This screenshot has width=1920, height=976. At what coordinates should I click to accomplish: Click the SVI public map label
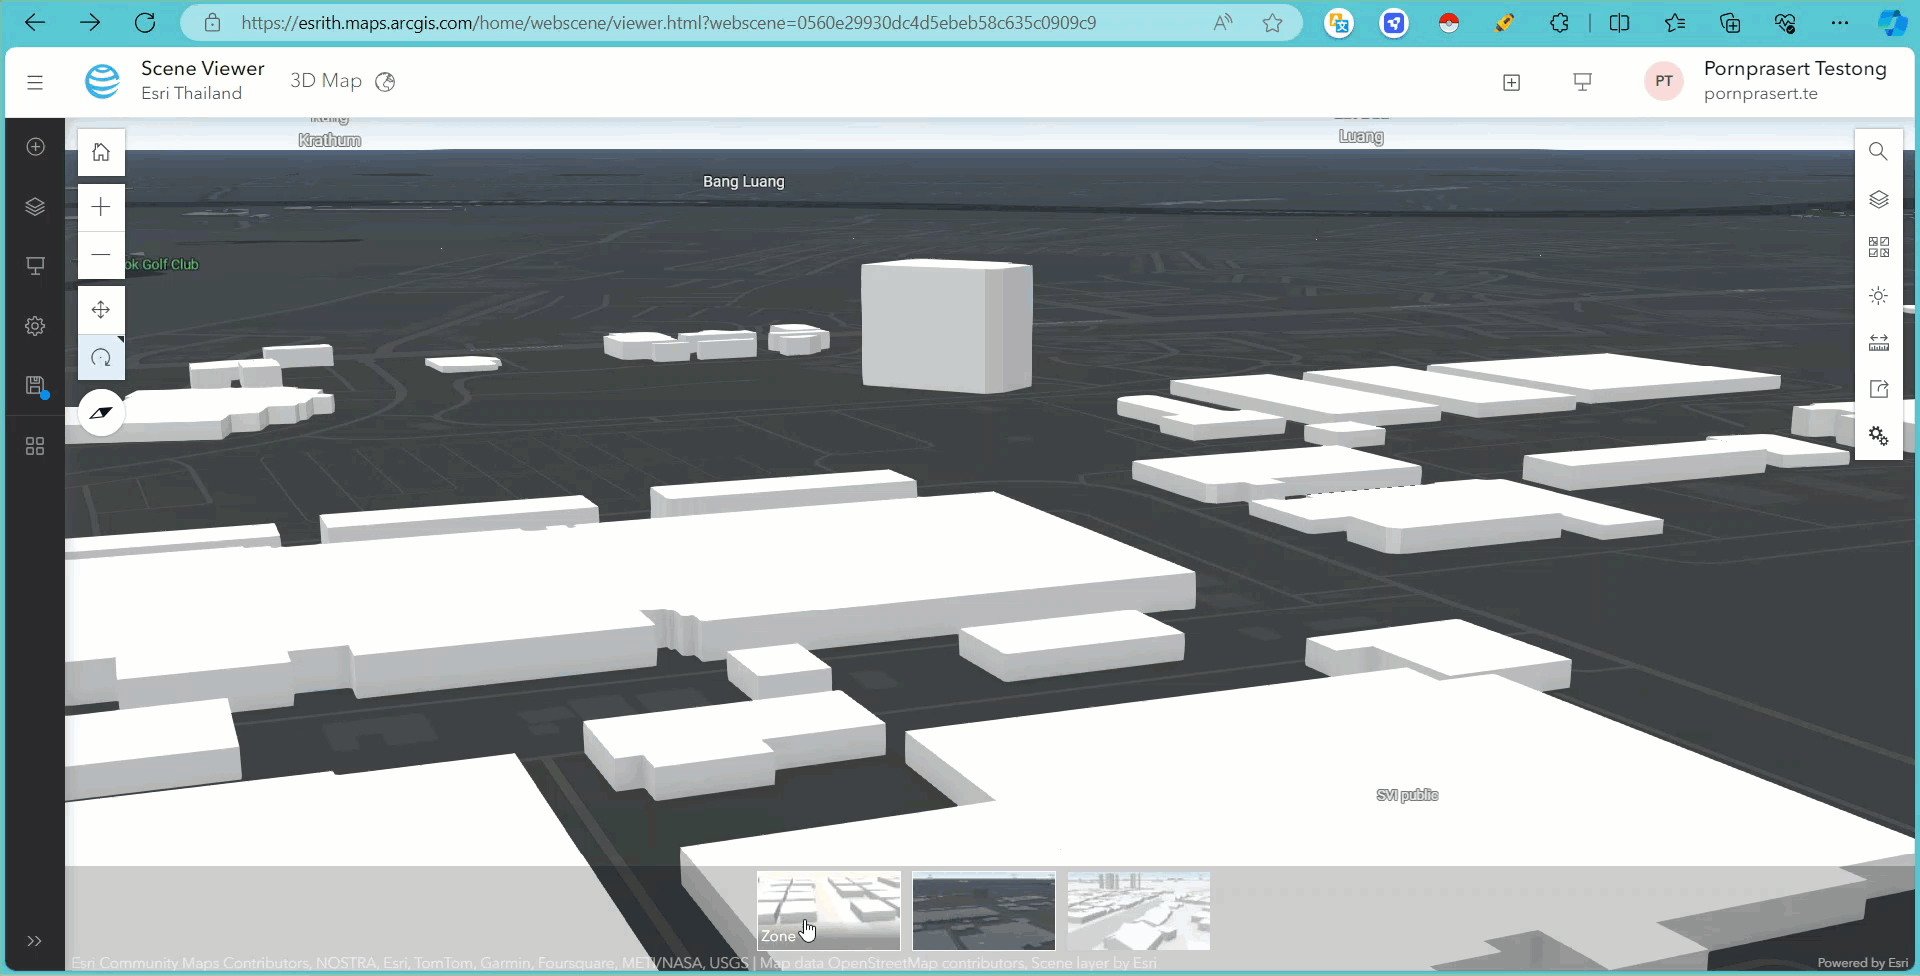1407,795
